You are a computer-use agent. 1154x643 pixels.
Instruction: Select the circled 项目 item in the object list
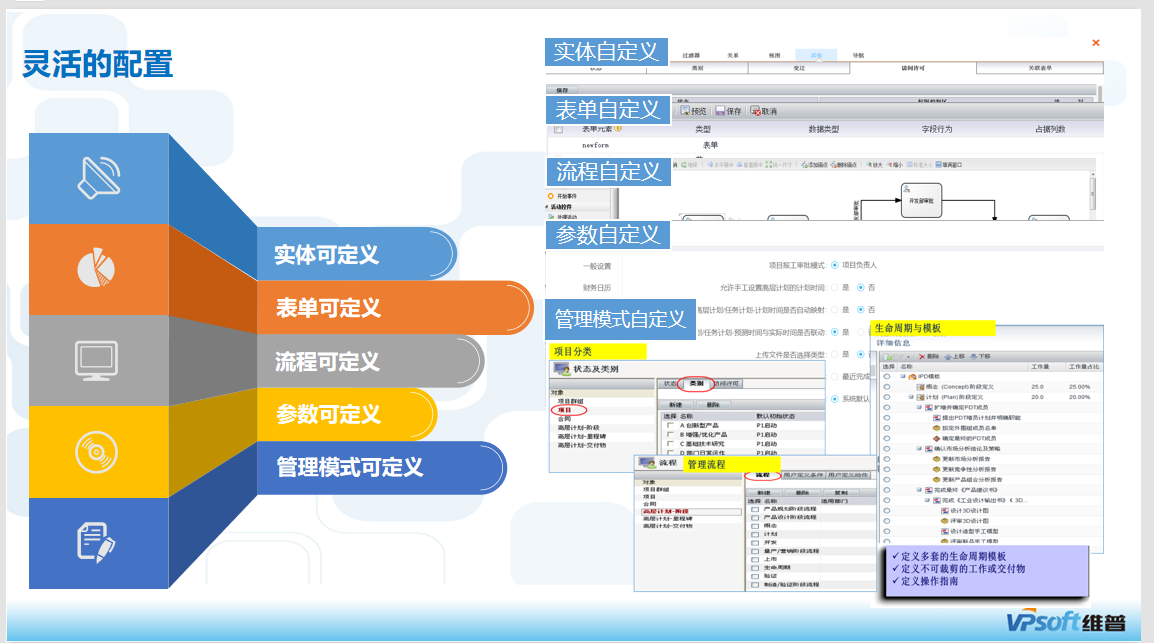(564, 410)
